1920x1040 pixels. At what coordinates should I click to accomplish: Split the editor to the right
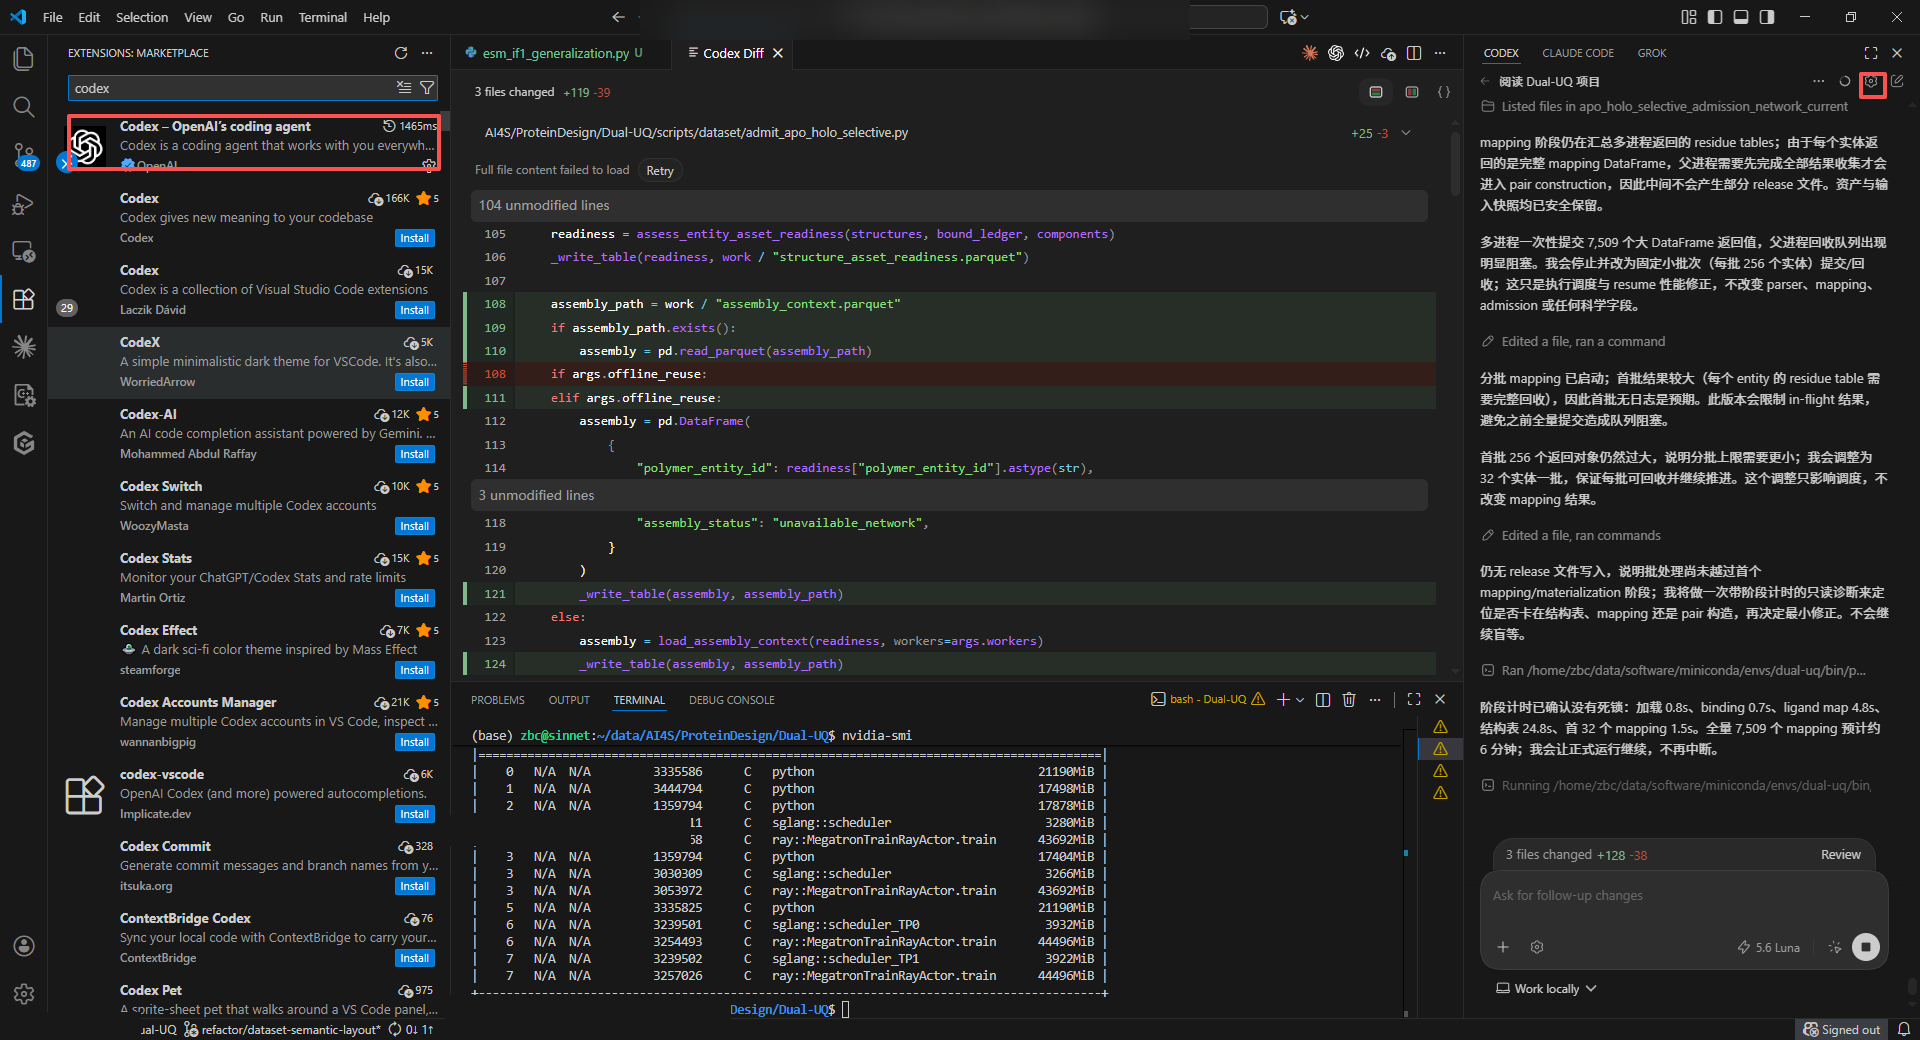(x=1414, y=53)
